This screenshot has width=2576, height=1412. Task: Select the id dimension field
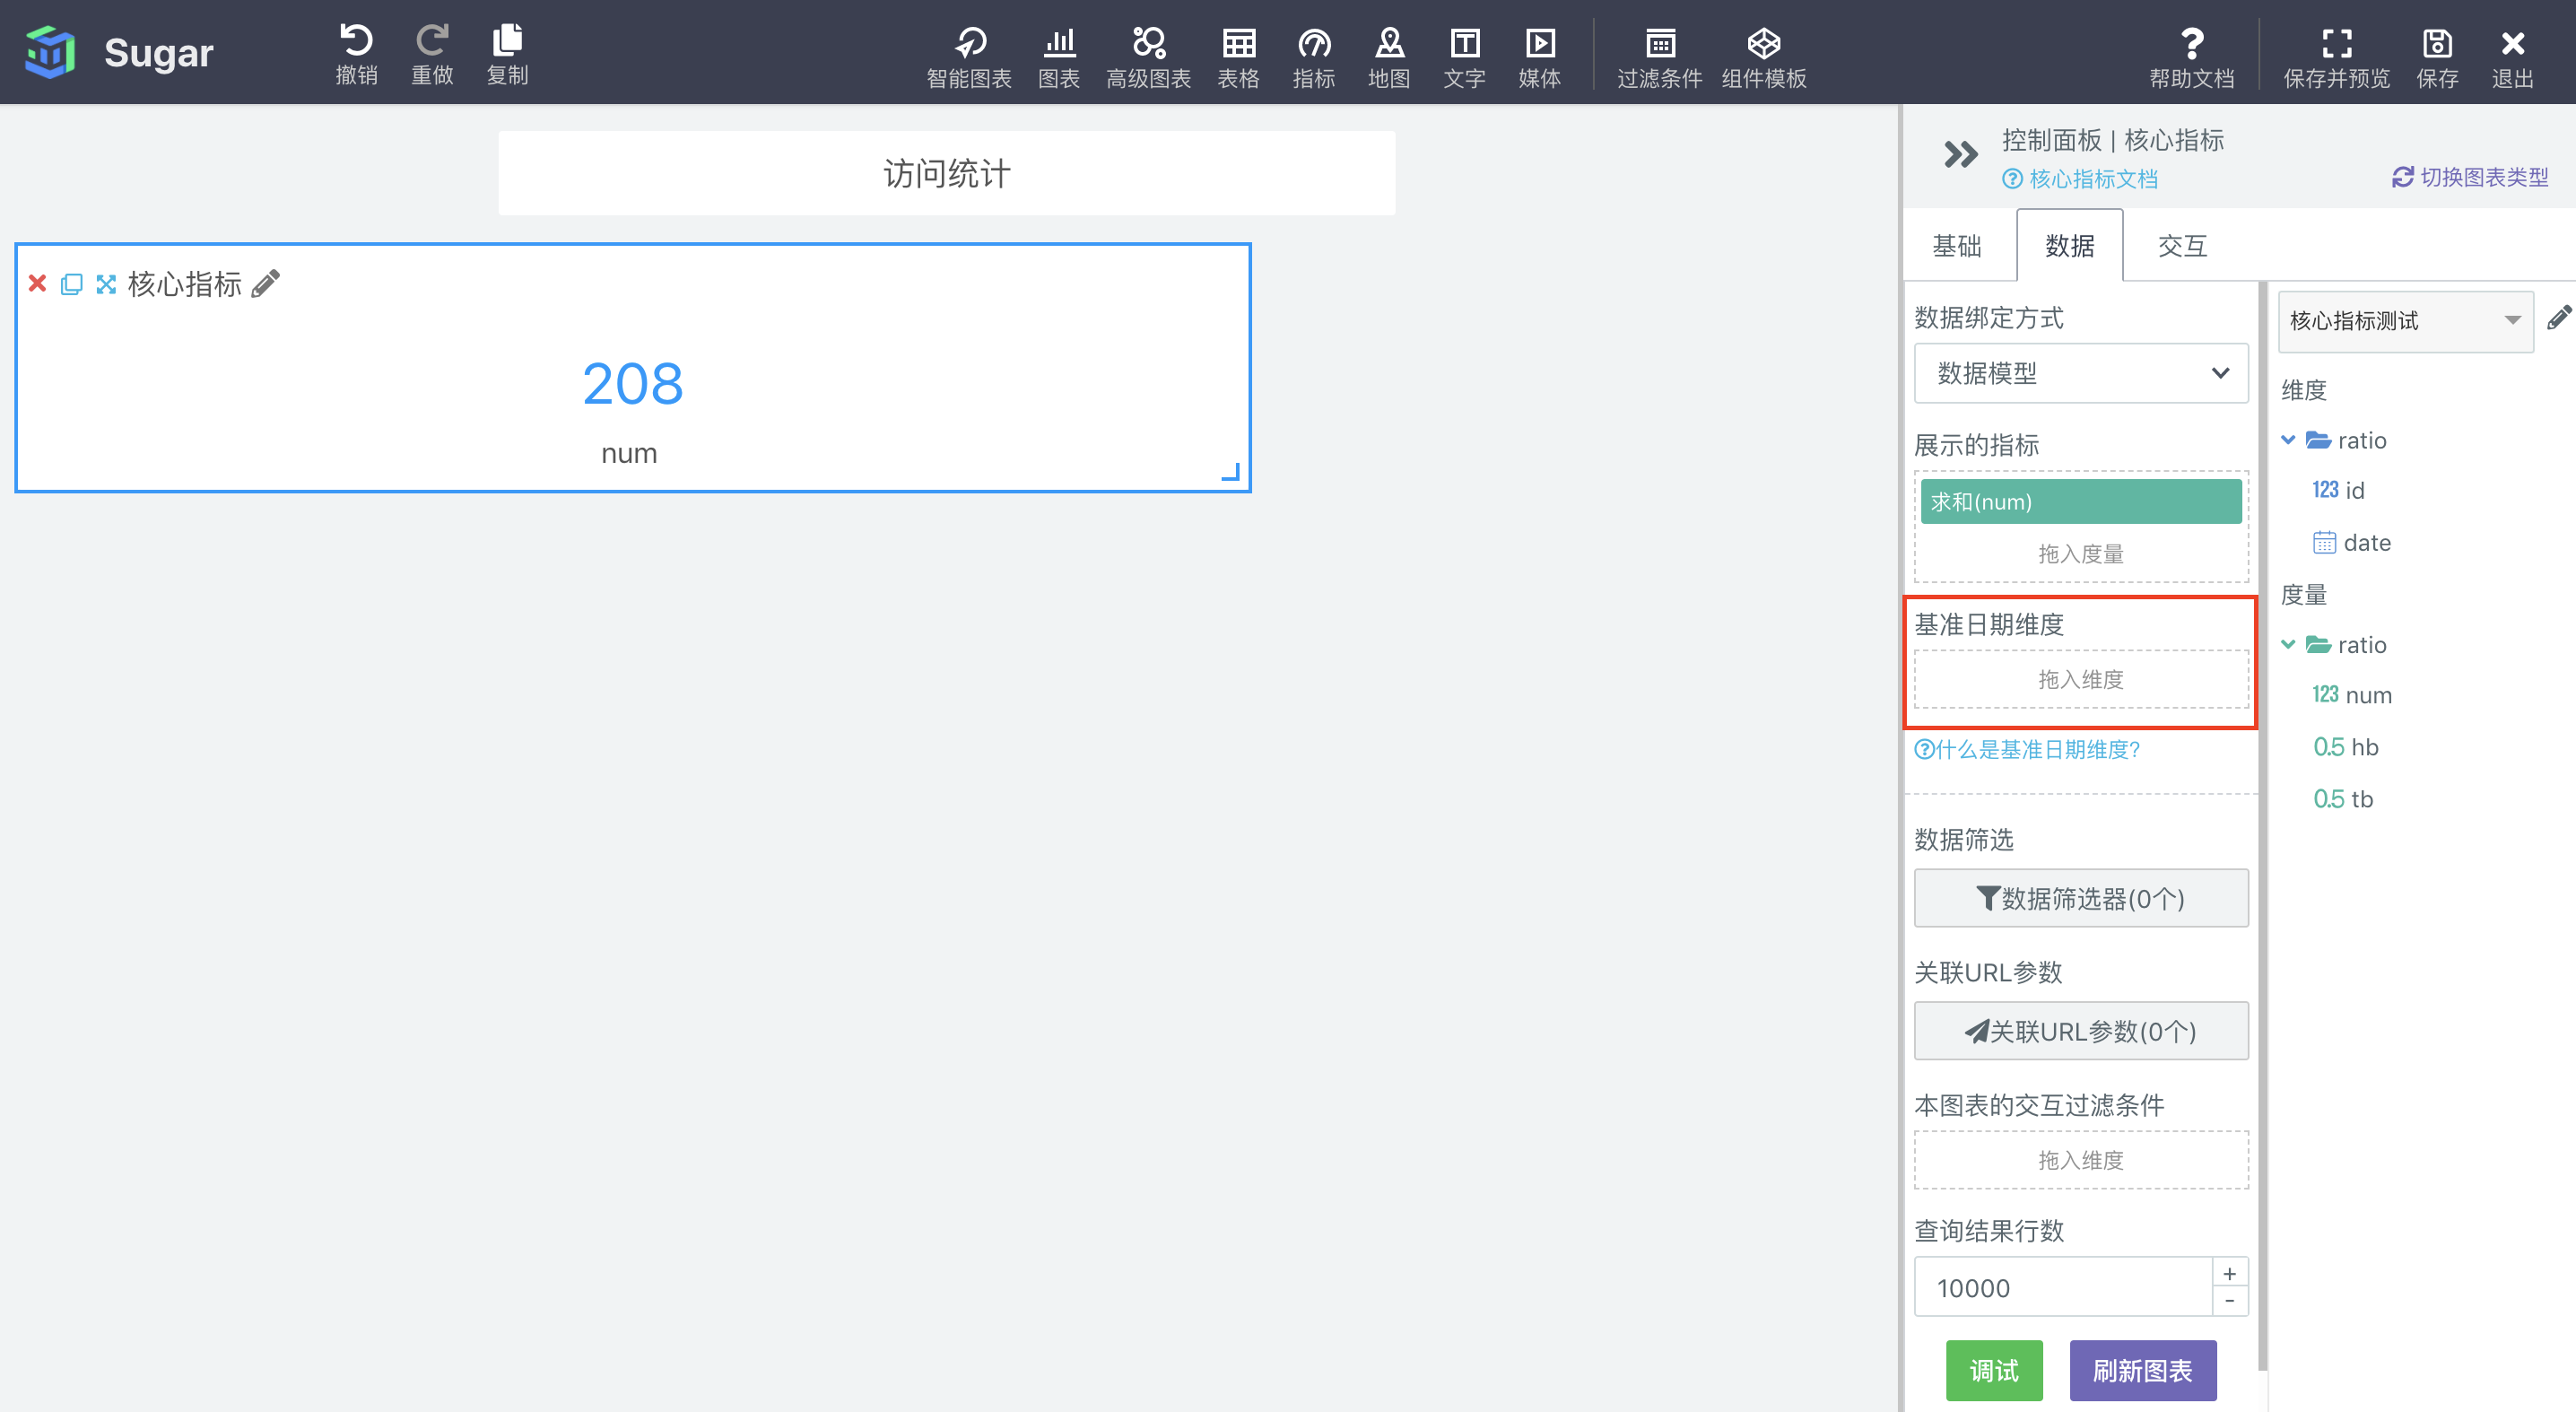(2338, 490)
